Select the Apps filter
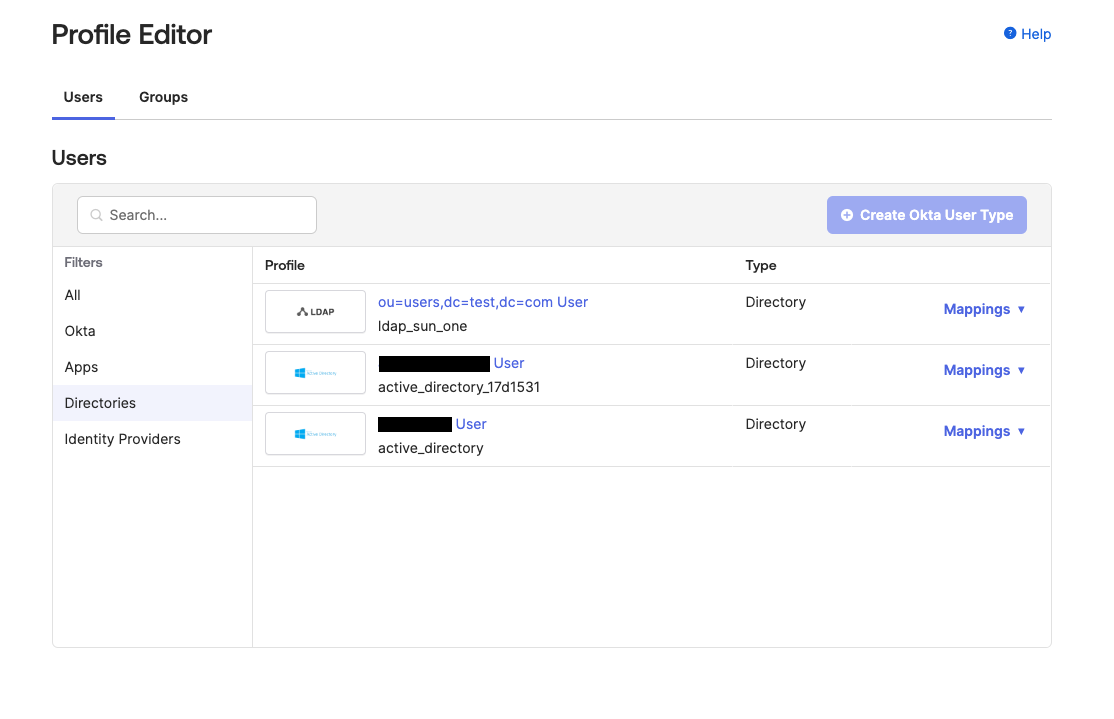The width and height of the screenshot is (1114, 719). [80, 367]
